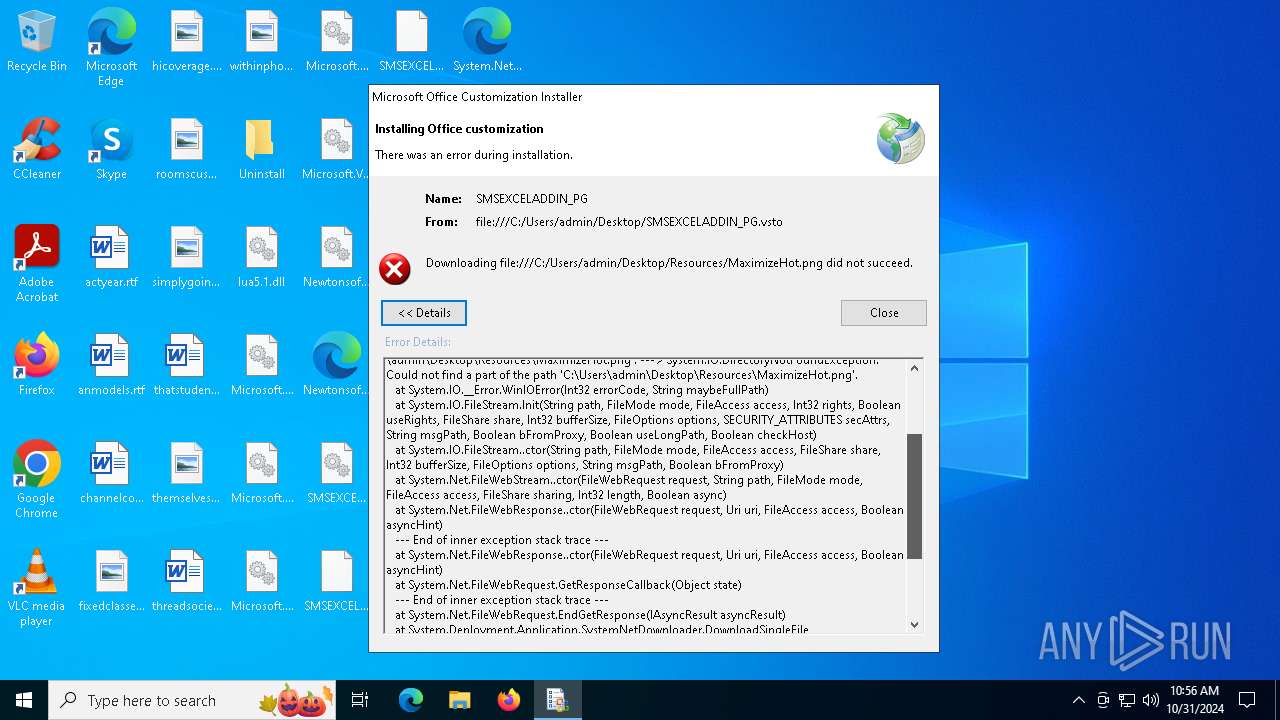Open Task View from the taskbar
Screen dimensions: 1280x720
(360, 700)
